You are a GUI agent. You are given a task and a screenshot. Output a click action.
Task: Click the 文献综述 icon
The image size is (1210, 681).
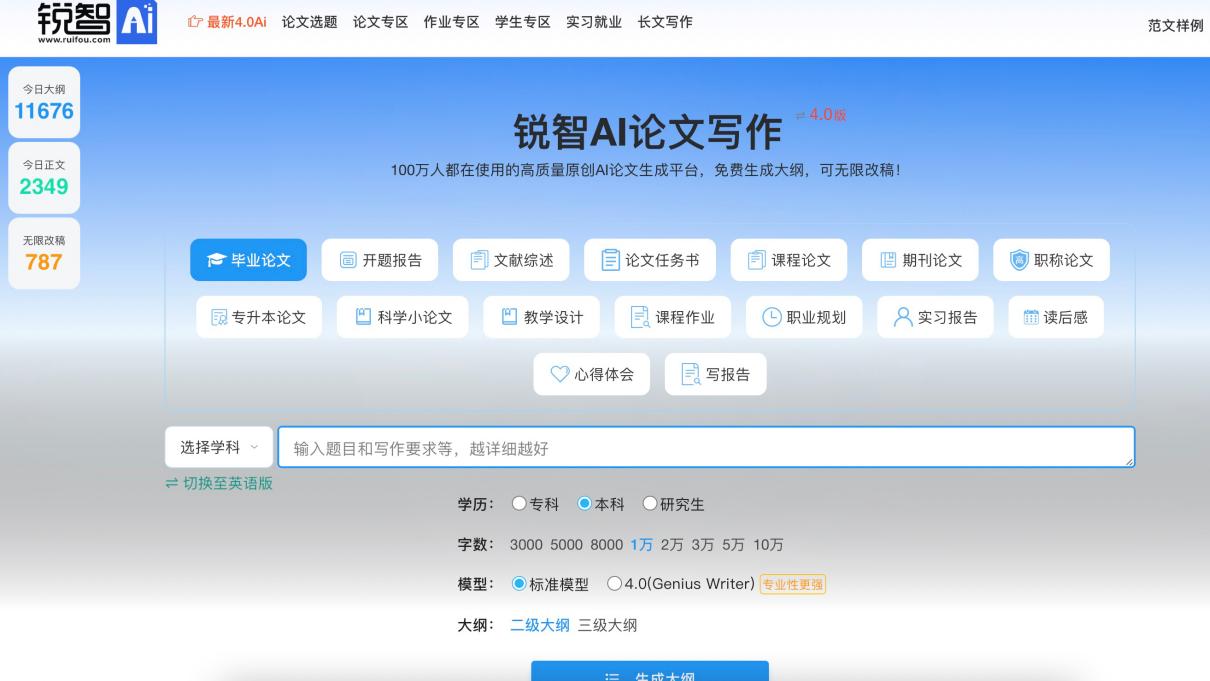[x=479, y=260]
